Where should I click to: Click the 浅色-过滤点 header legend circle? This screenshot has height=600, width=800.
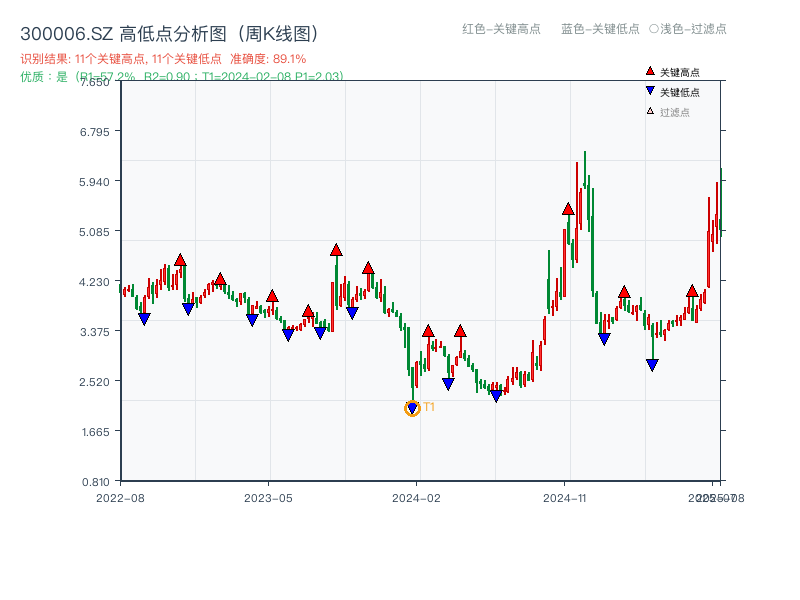click(x=654, y=29)
